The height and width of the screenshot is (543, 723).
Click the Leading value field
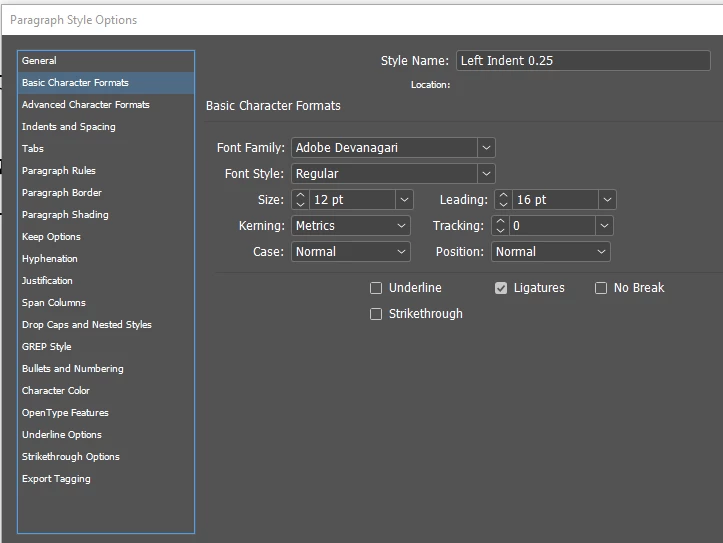tap(556, 200)
